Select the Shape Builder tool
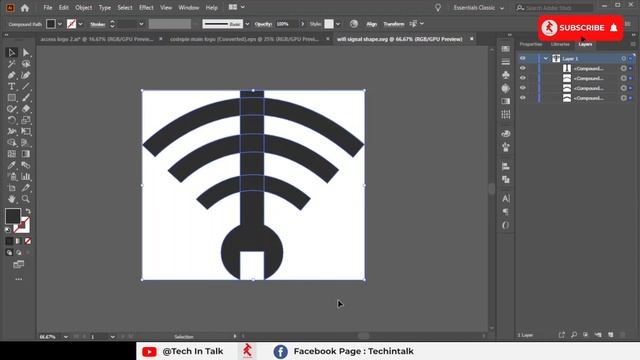The image size is (640, 360). (x=11, y=142)
